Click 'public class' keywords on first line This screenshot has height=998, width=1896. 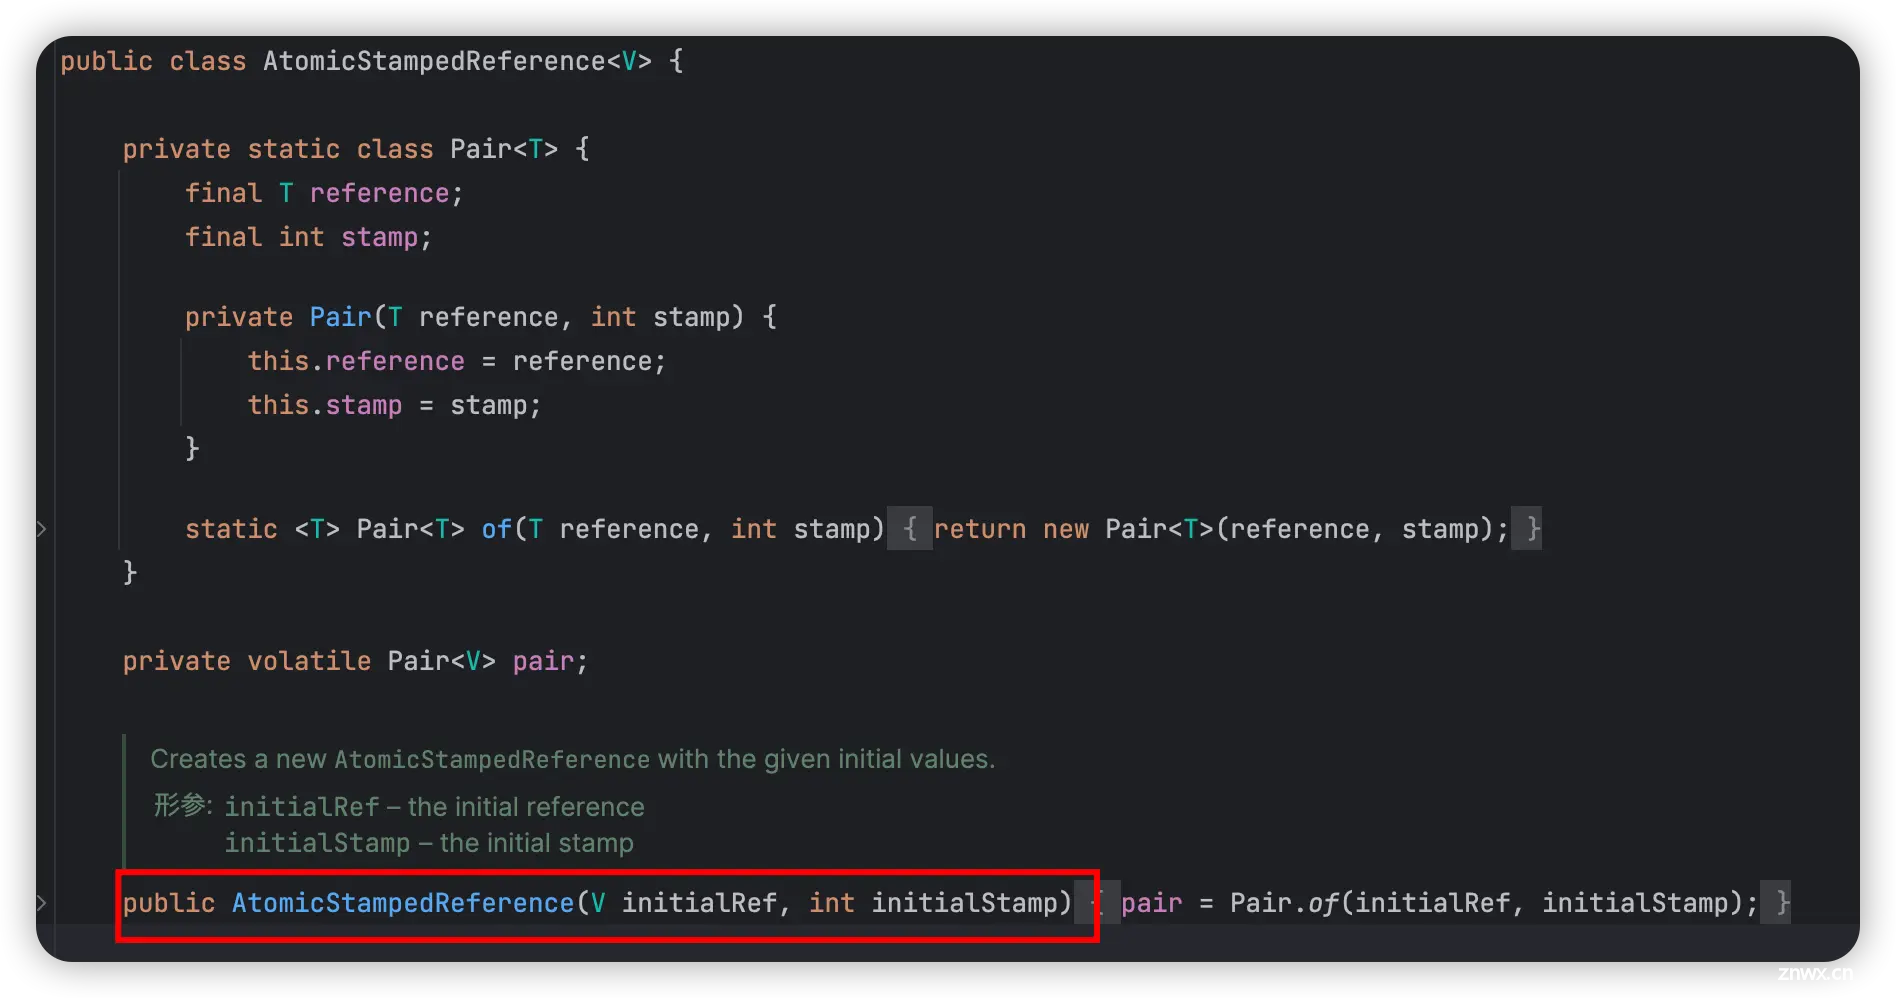point(153,61)
